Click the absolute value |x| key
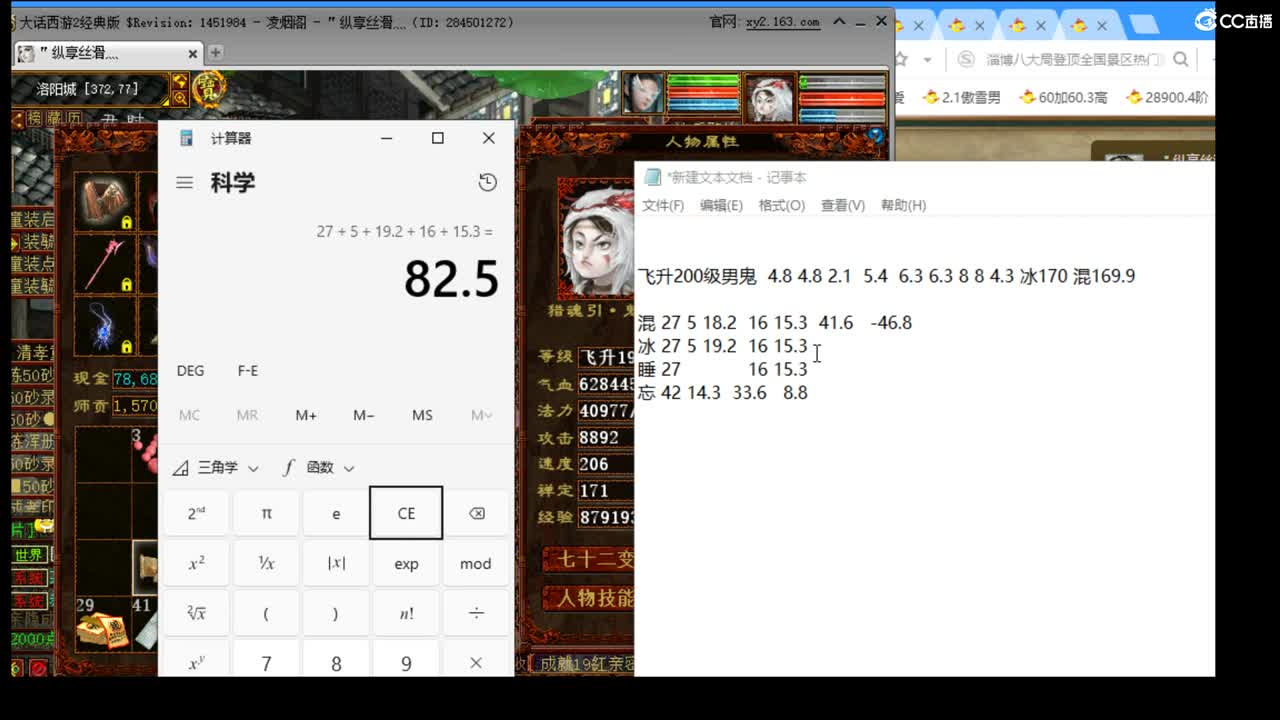The height and width of the screenshot is (720, 1280). click(336, 563)
